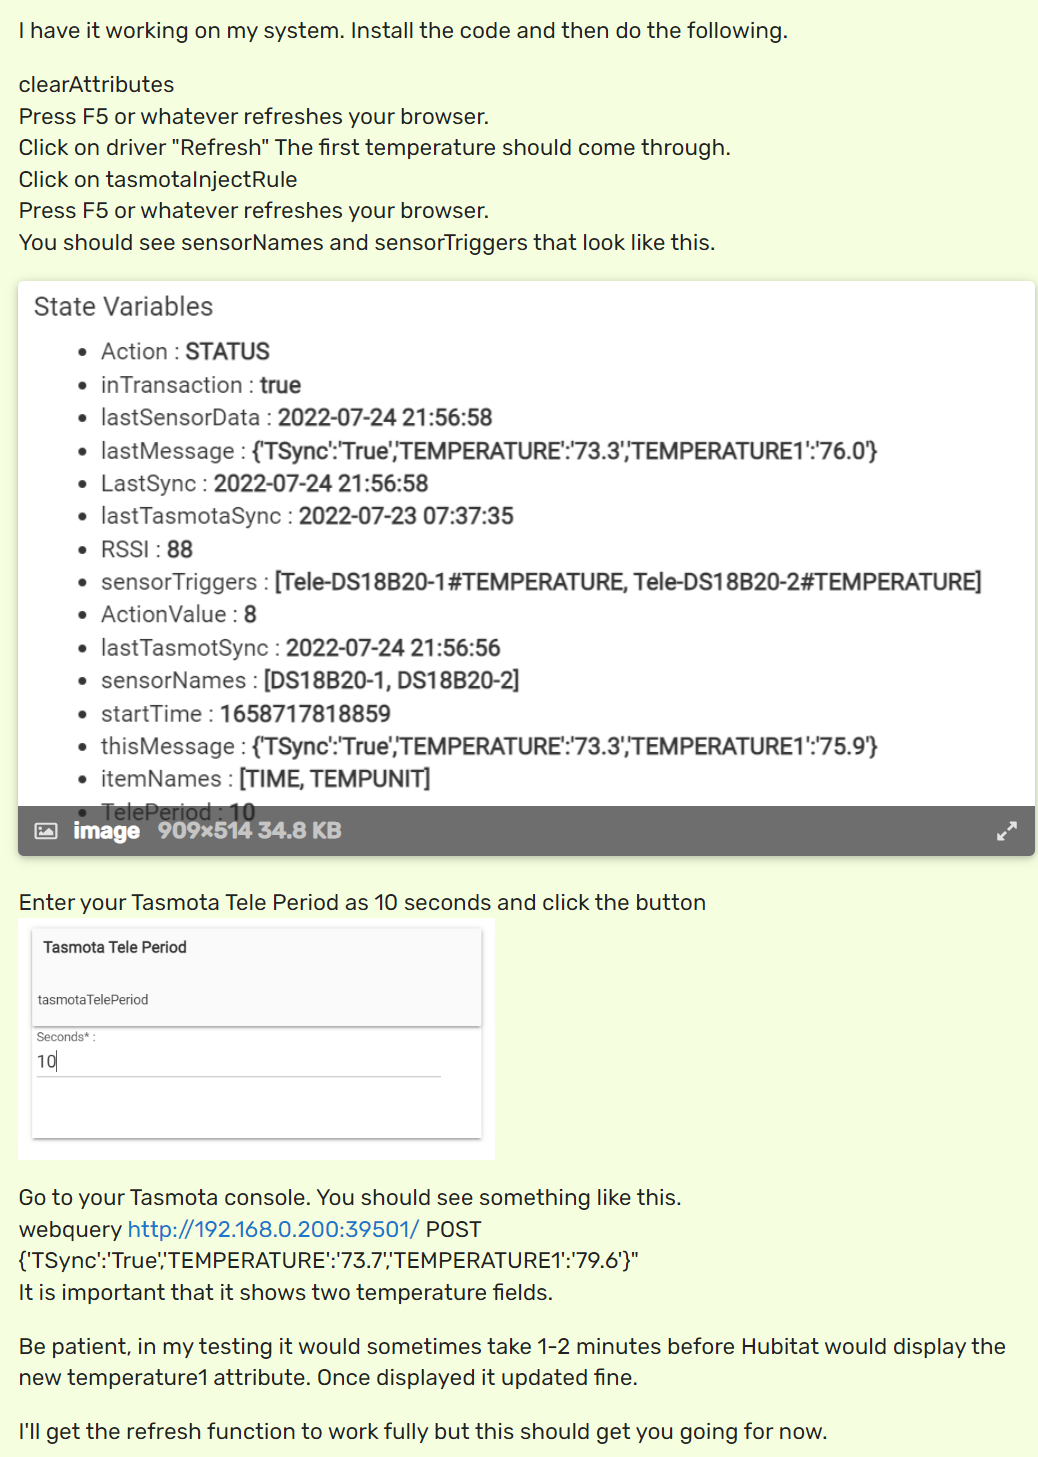Click the thisMessage state variable entry
Viewport: 1038px width, 1457px height.
(489, 747)
